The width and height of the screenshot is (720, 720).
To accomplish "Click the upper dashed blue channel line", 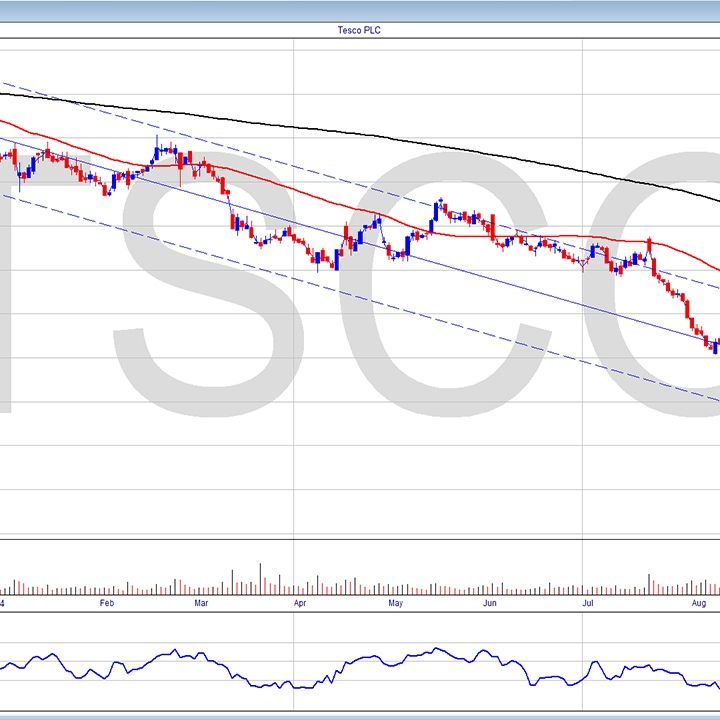I will (x=300, y=166).
